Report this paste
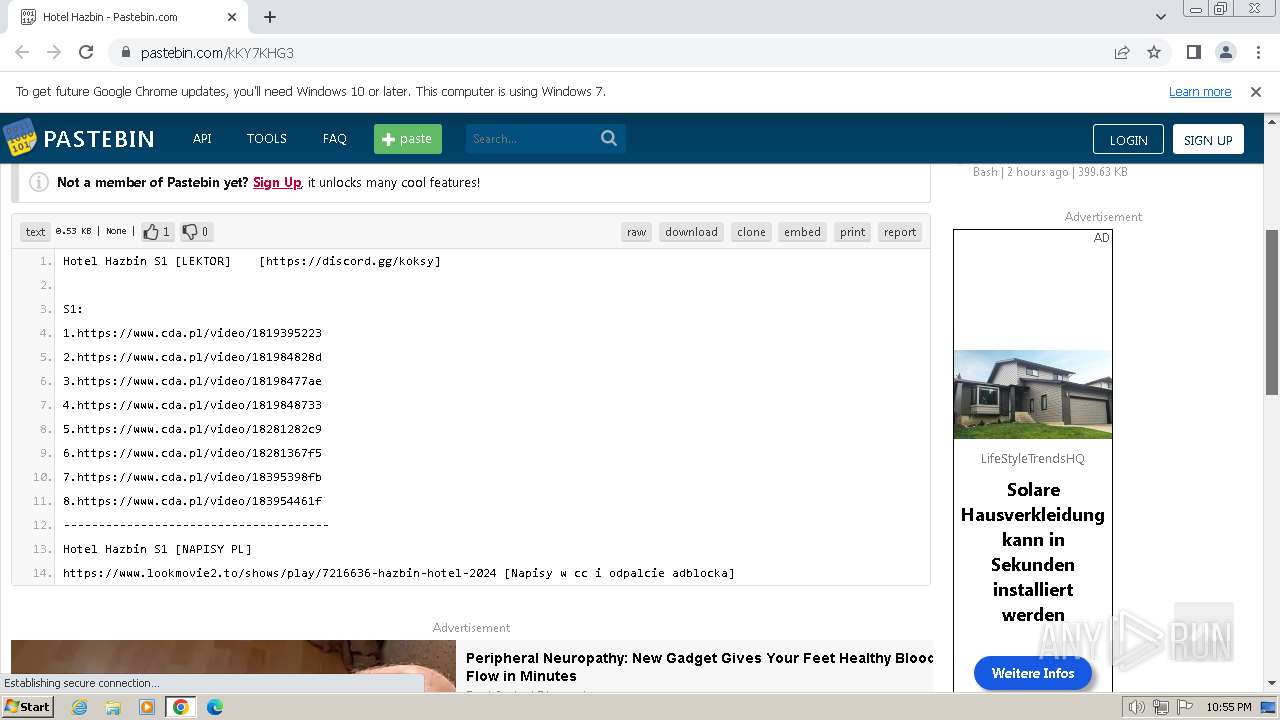 (x=900, y=232)
